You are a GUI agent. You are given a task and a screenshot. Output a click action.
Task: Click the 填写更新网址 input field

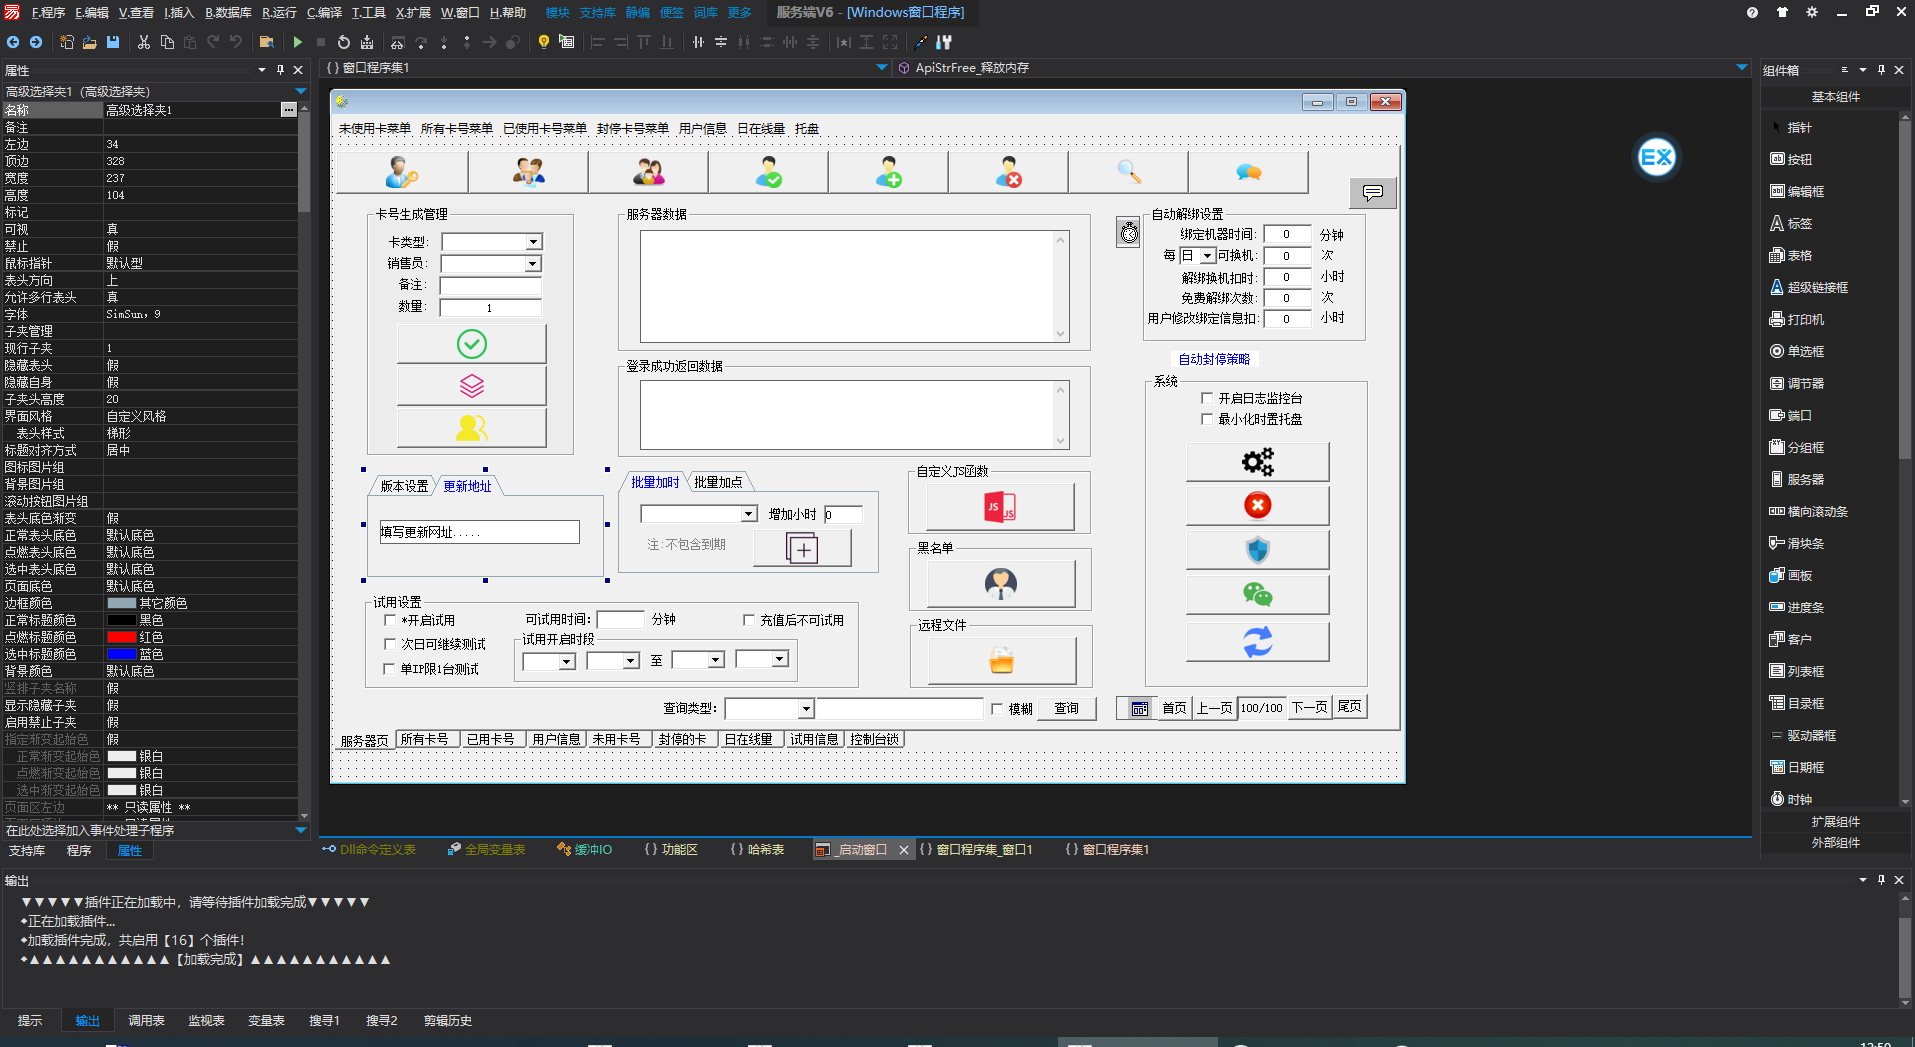[x=479, y=532]
